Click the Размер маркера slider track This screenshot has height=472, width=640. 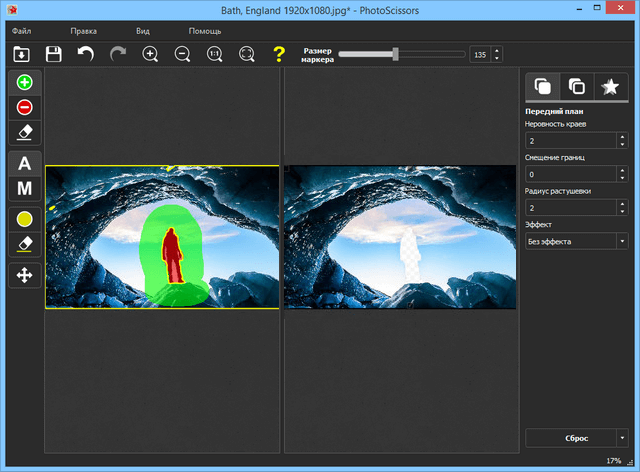point(430,53)
